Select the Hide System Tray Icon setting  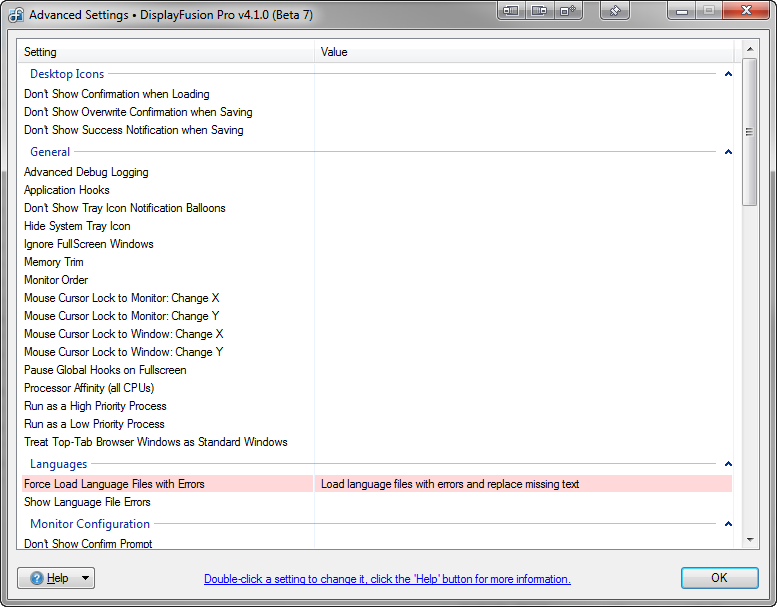click(x=77, y=226)
